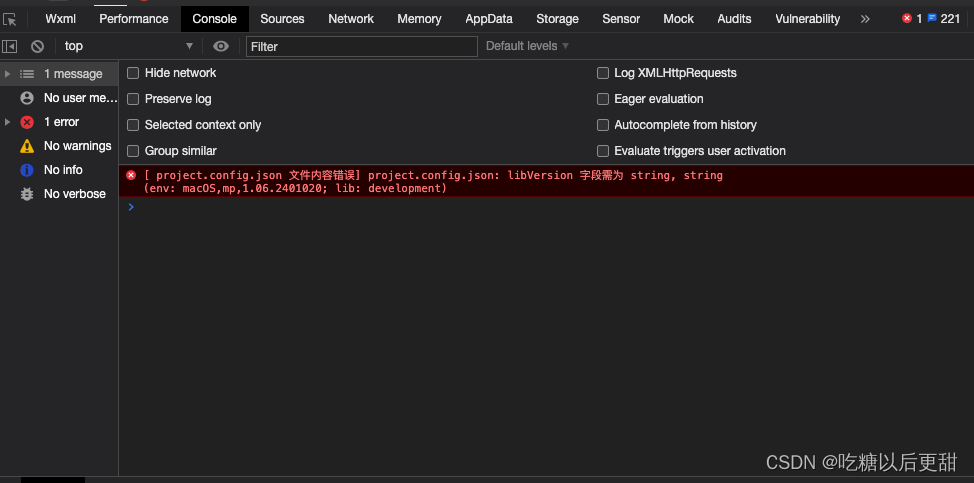The height and width of the screenshot is (483, 974).
Task: Toggle the console sidebar panel icon
Action: click(9, 46)
